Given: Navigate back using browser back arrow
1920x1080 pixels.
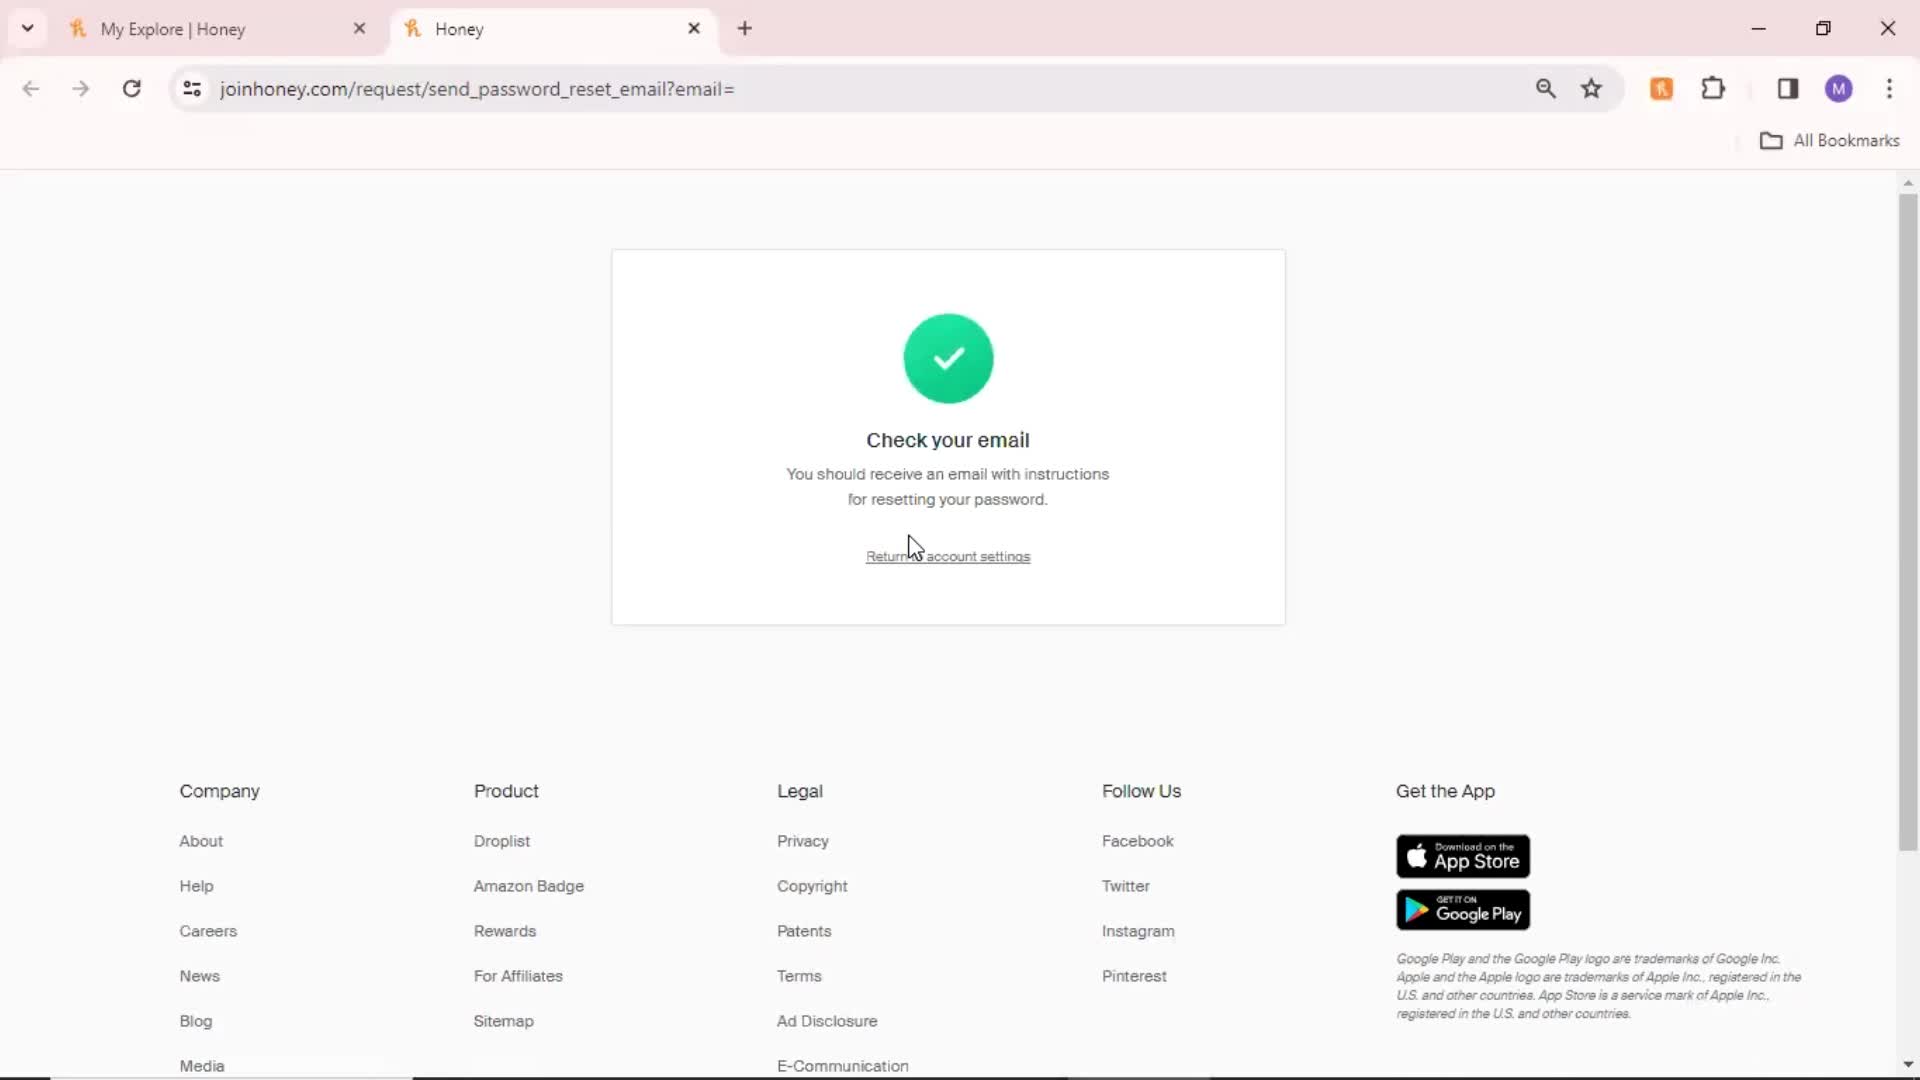Looking at the screenshot, I should [32, 88].
